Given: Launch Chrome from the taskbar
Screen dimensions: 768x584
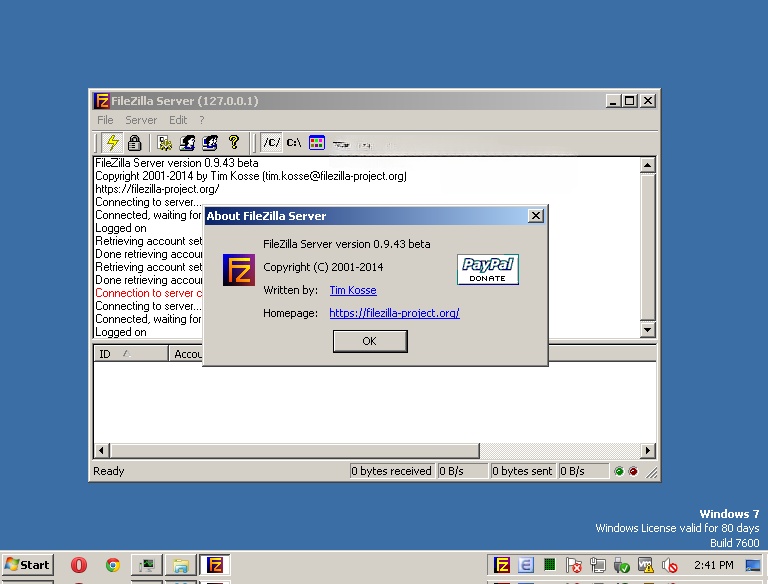Looking at the screenshot, I should (113, 565).
